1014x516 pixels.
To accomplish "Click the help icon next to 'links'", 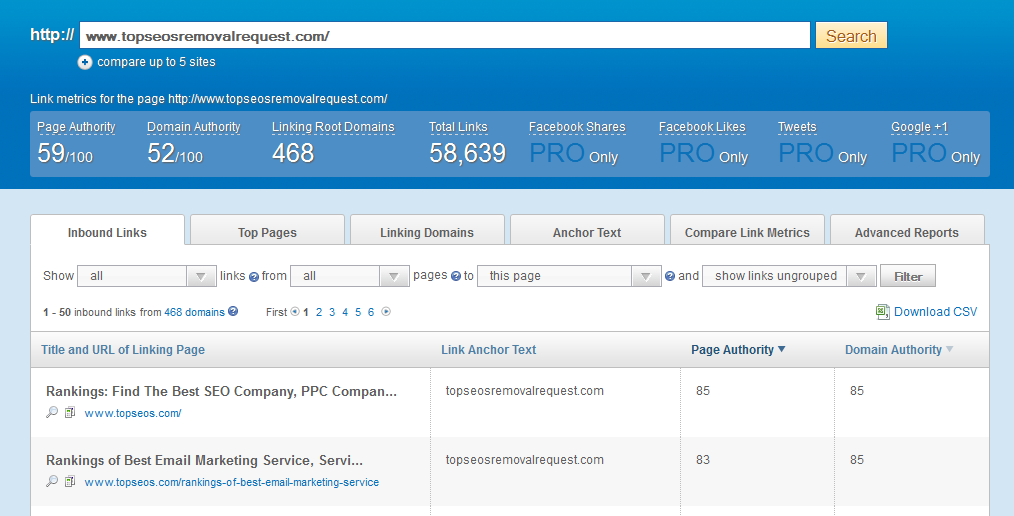I will 254,277.
